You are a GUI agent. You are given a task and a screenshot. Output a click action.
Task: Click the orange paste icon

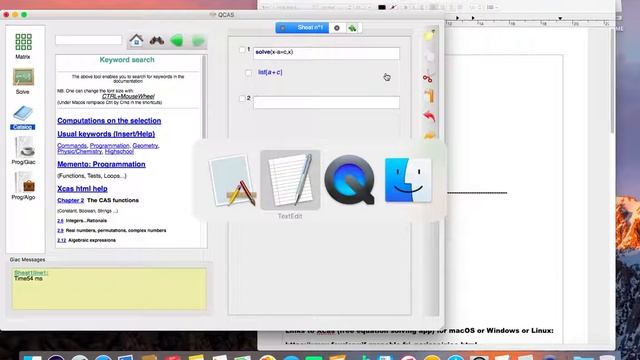(x=429, y=96)
